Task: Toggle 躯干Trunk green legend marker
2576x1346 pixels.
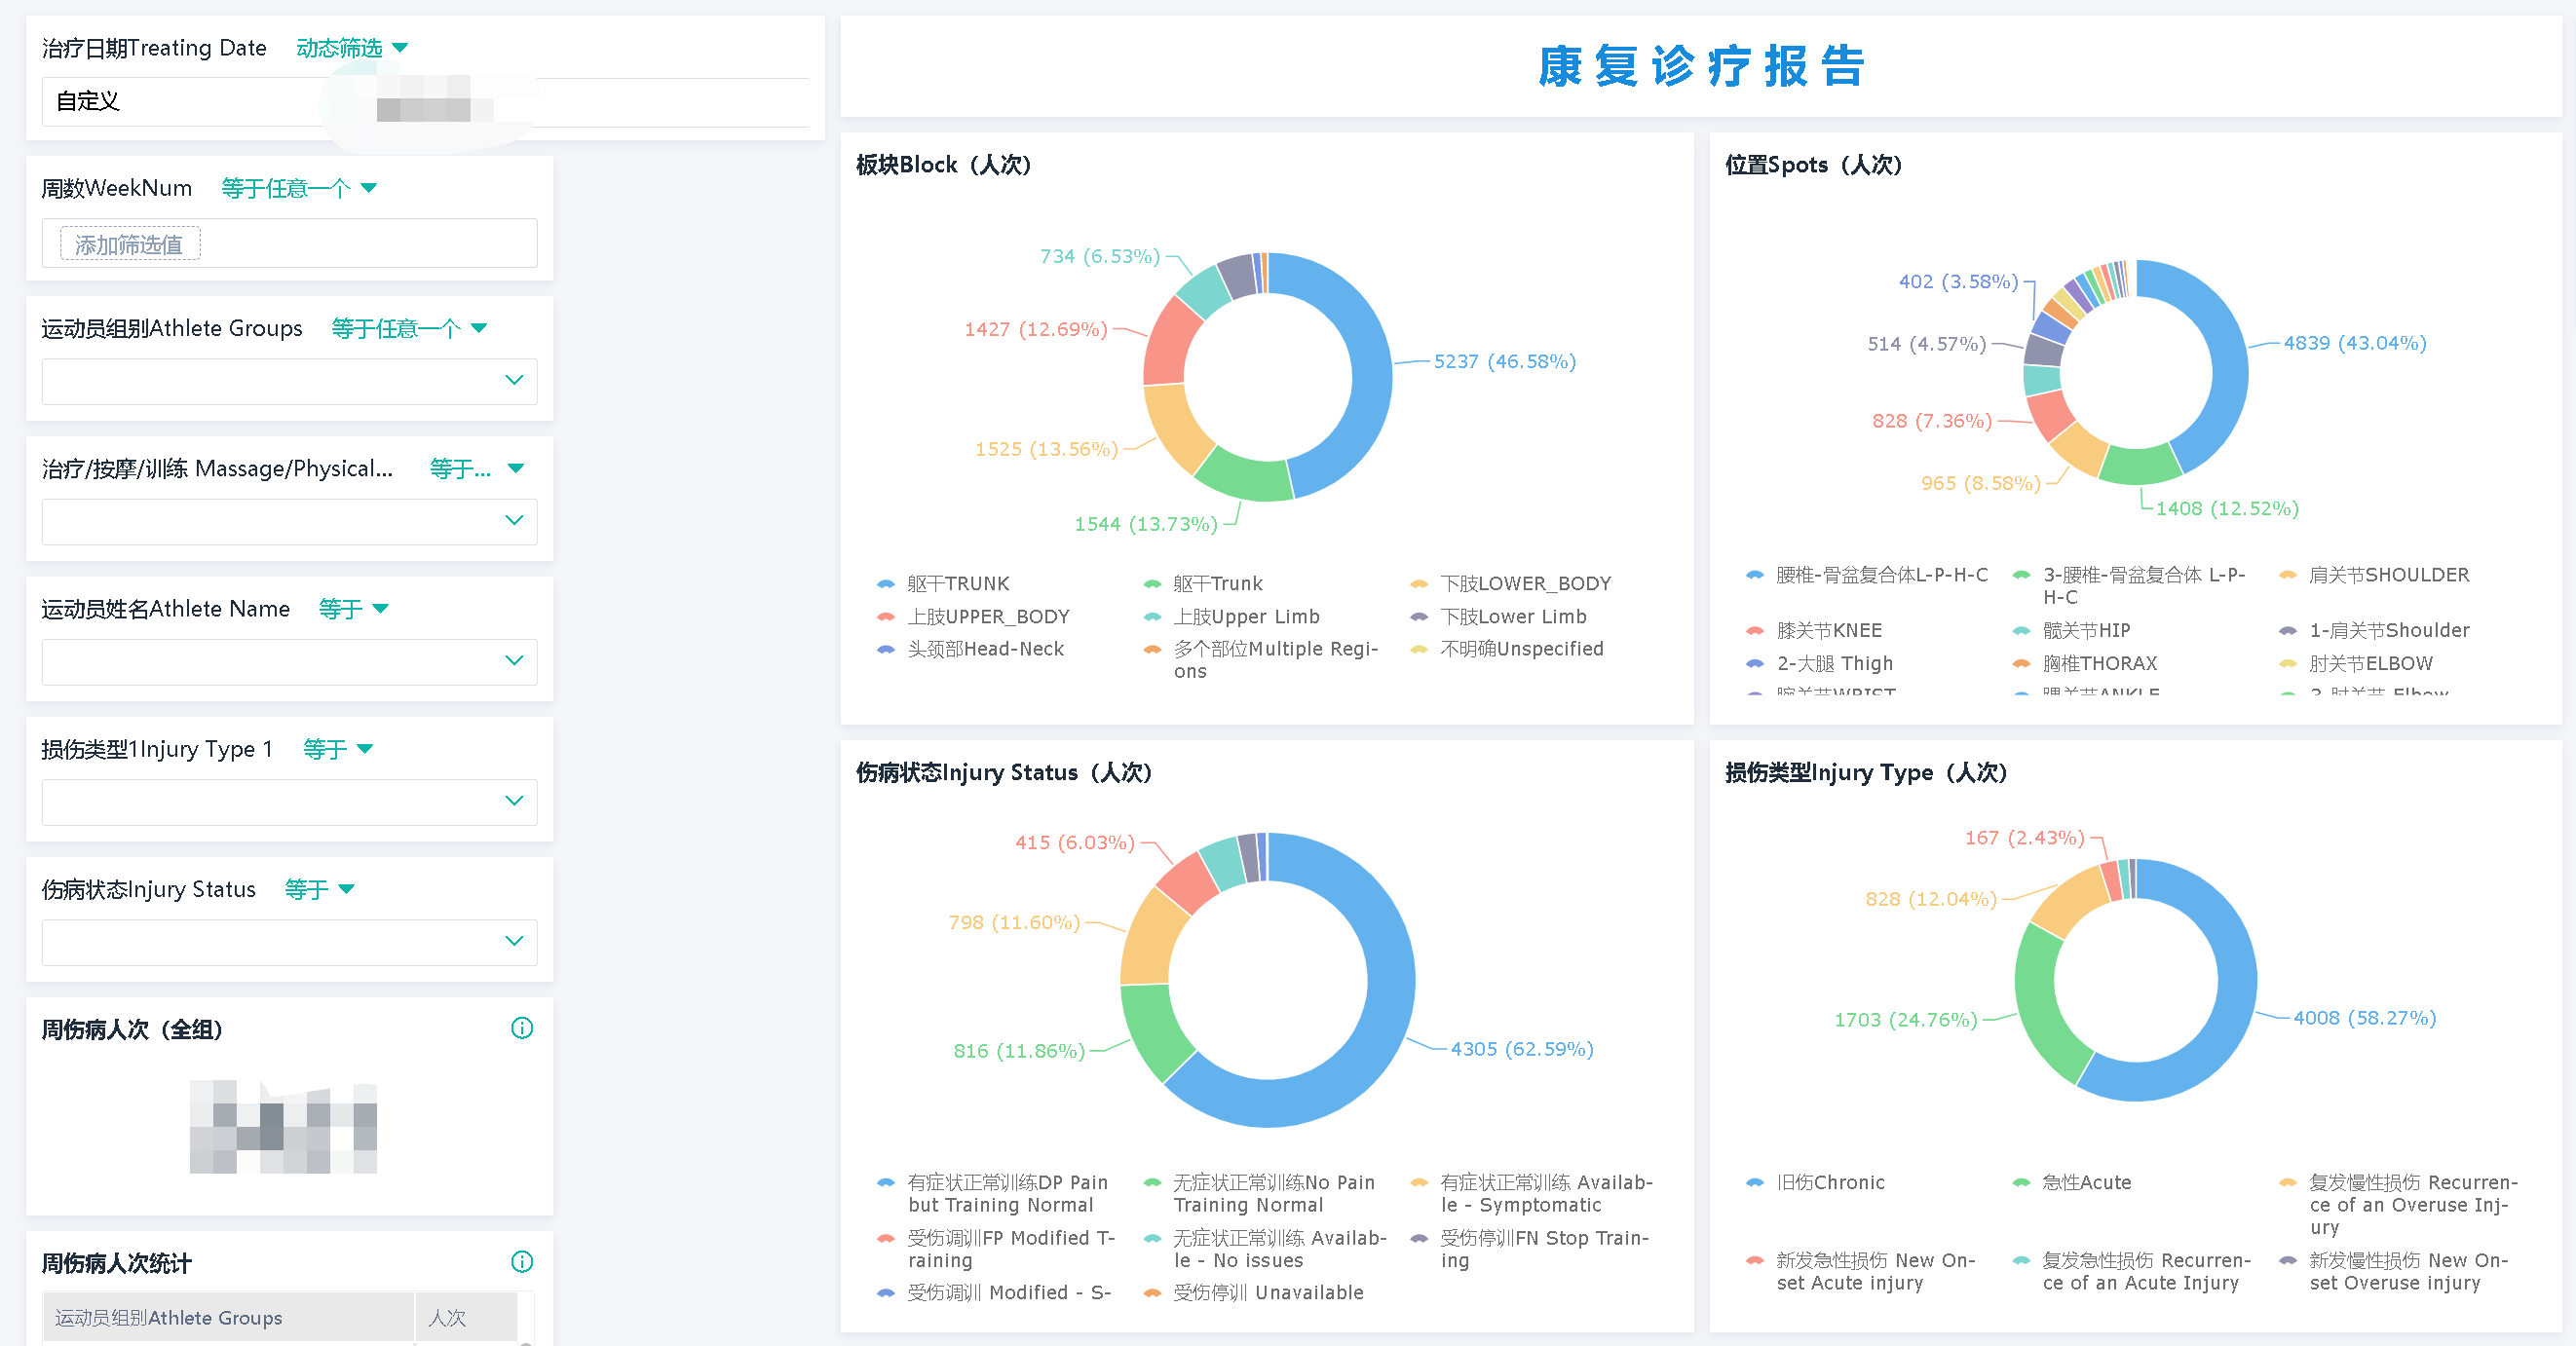Action: click(x=1152, y=584)
